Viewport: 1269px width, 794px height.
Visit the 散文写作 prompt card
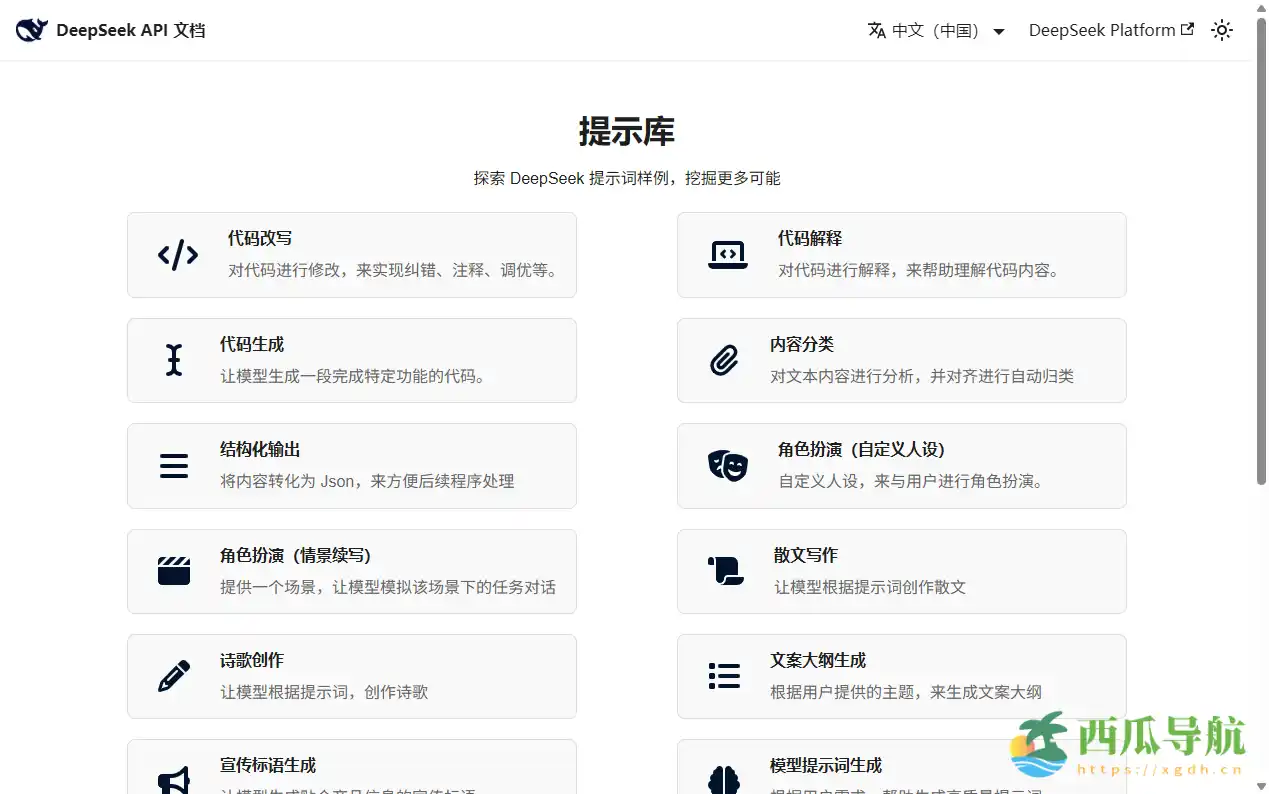[x=901, y=571]
